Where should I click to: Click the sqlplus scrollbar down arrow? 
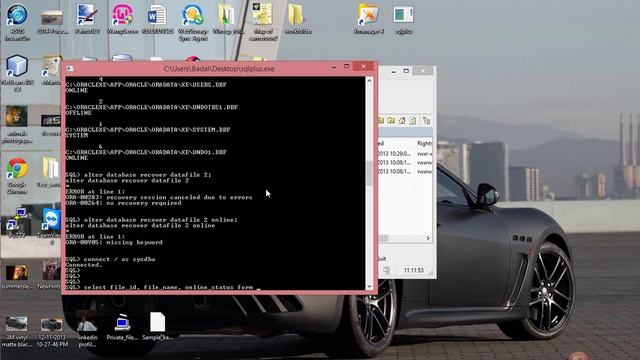click(x=369, y=287)
